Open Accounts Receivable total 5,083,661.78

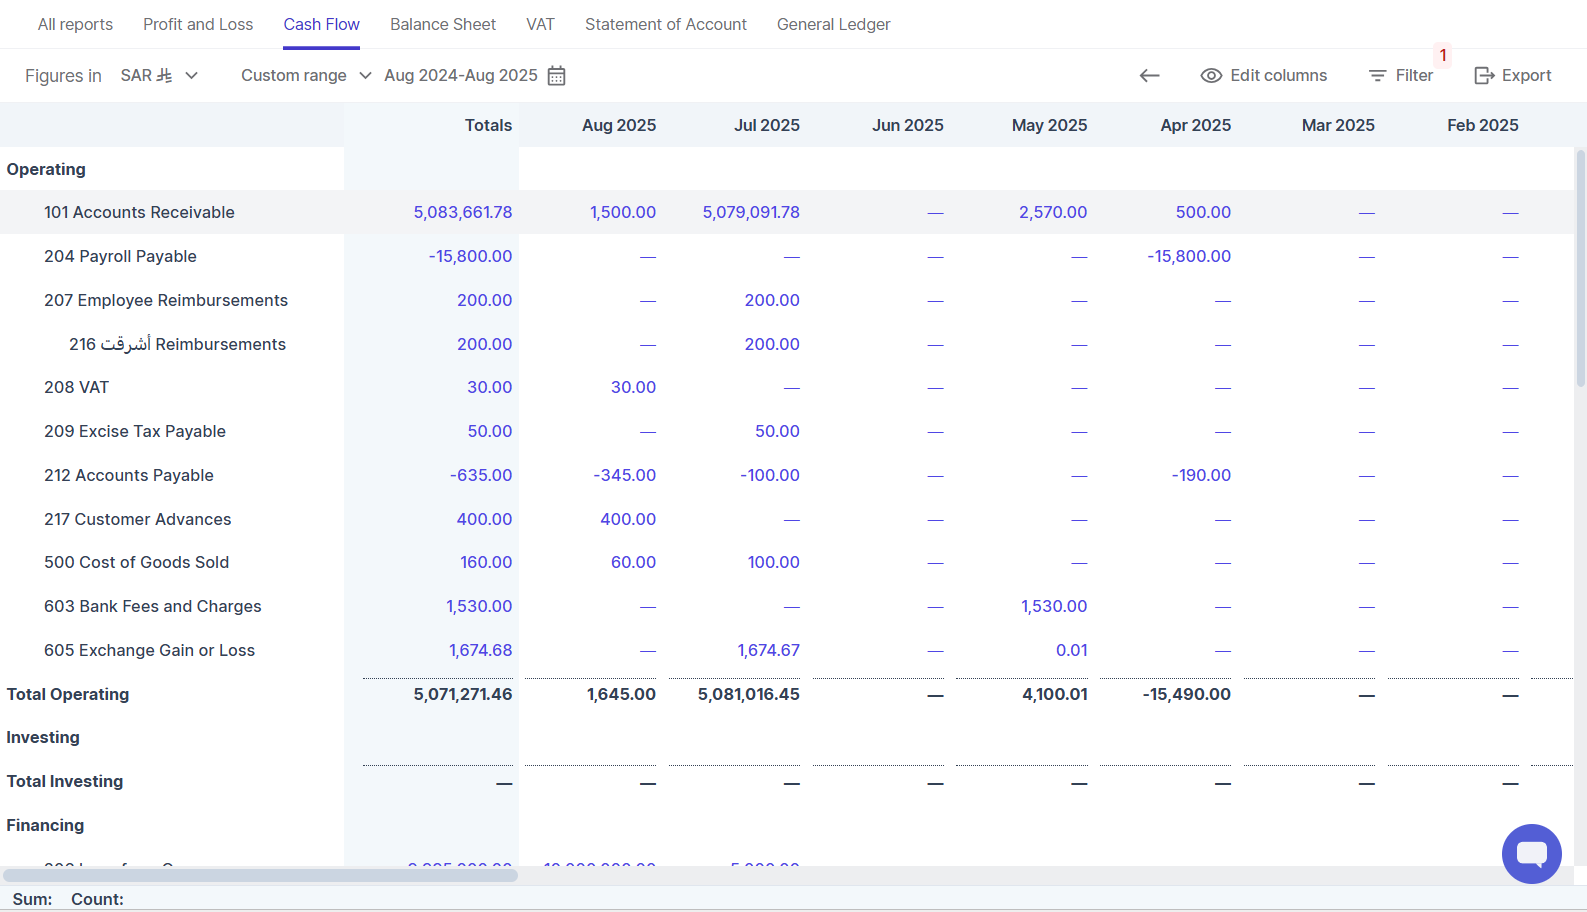(462, 212)
